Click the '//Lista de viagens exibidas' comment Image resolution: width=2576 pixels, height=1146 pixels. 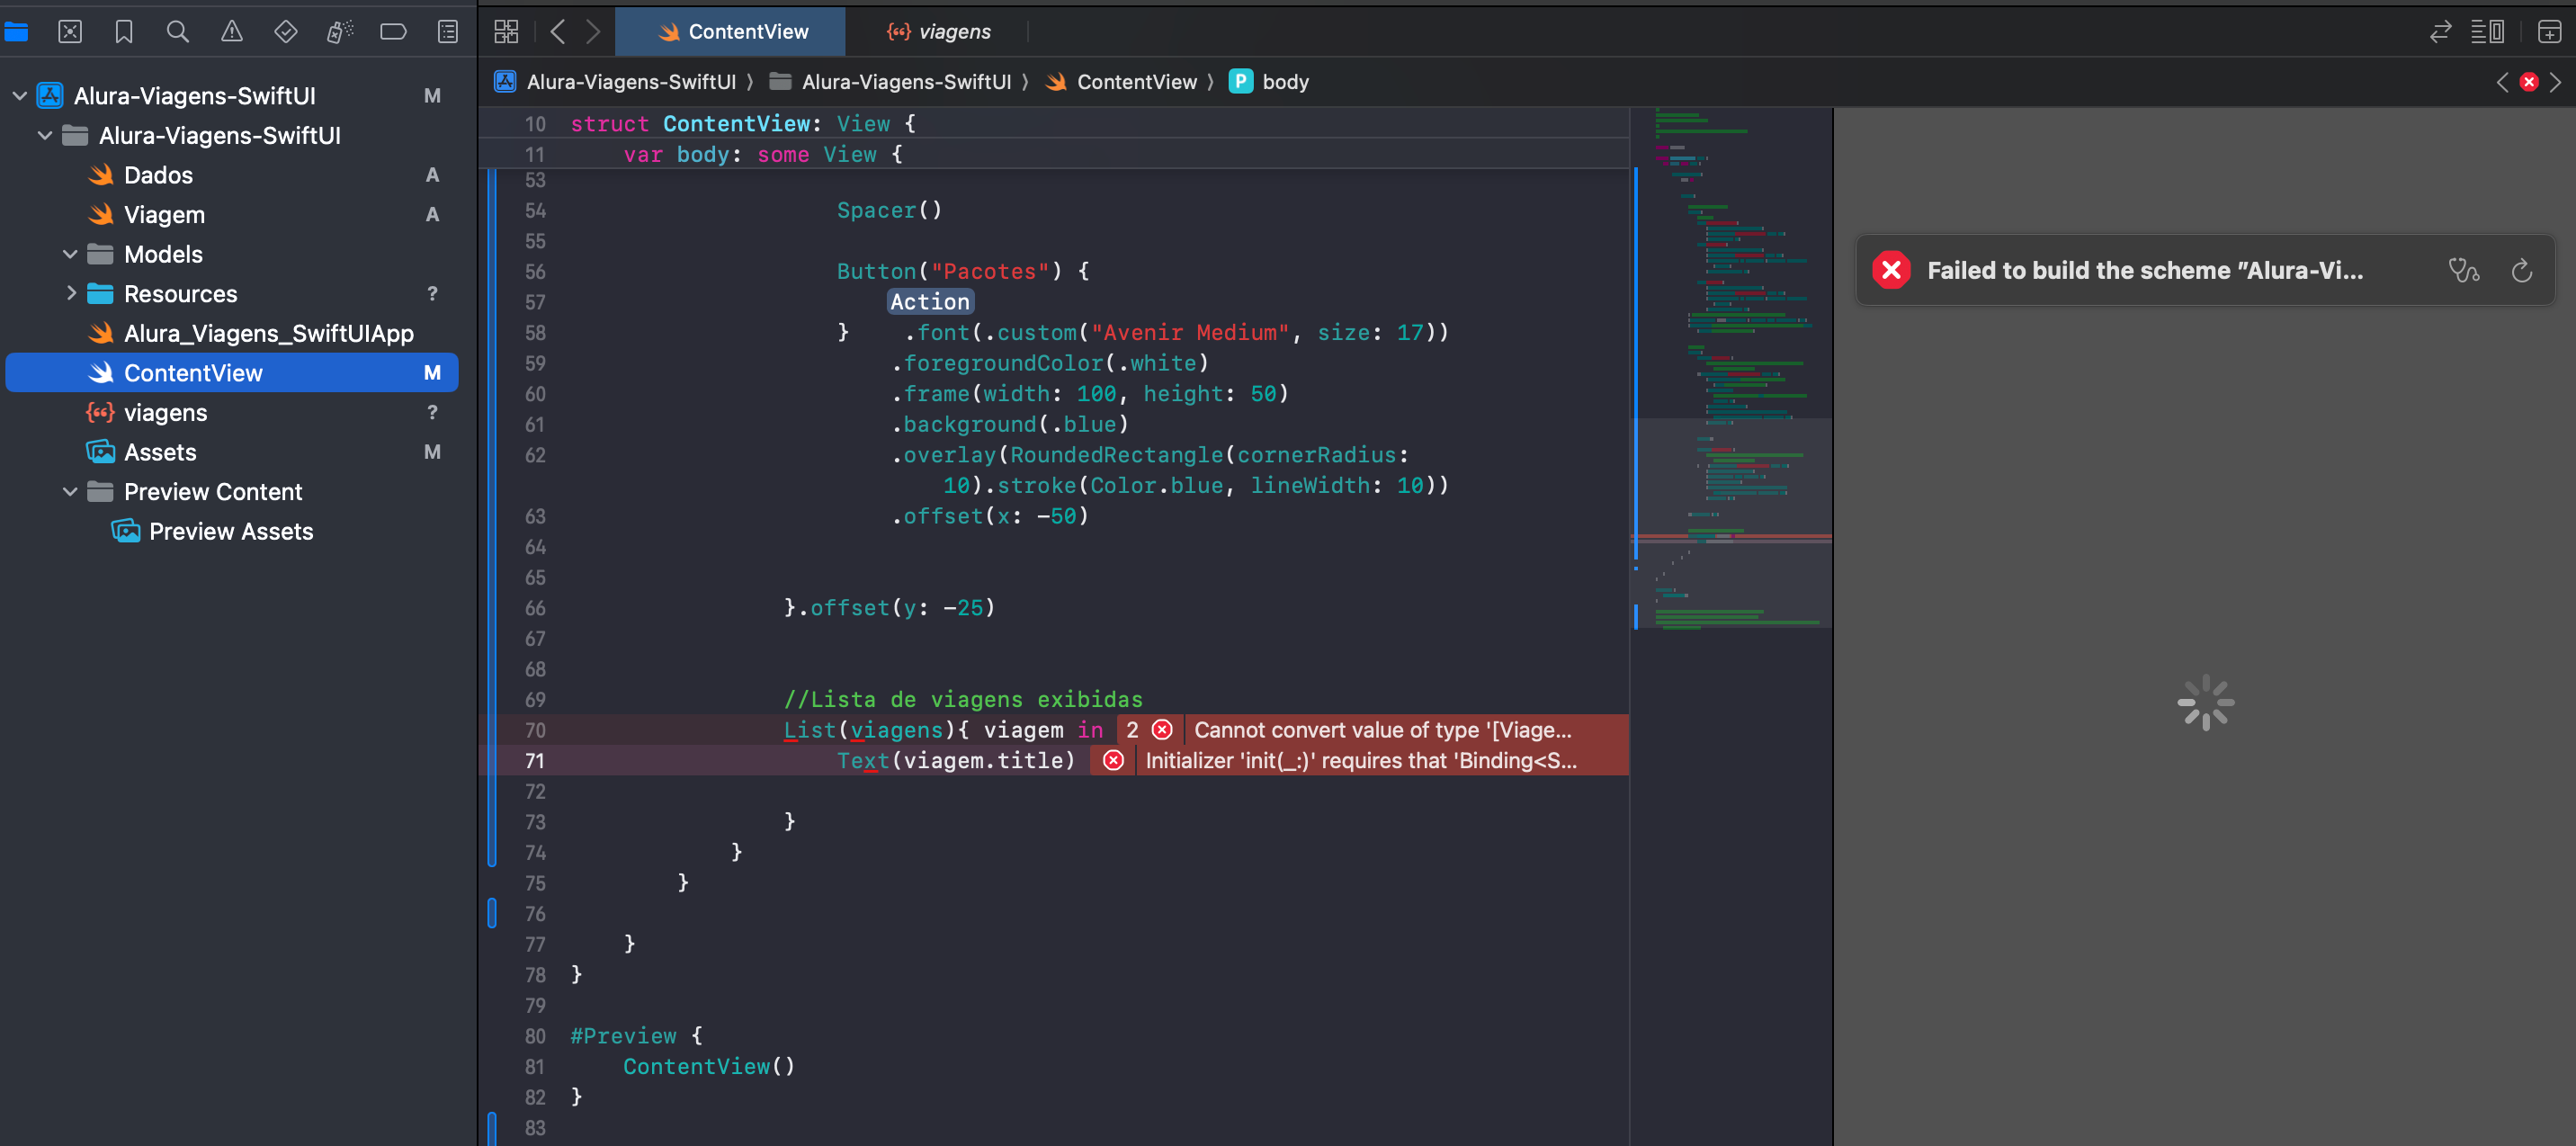[962, 699]
